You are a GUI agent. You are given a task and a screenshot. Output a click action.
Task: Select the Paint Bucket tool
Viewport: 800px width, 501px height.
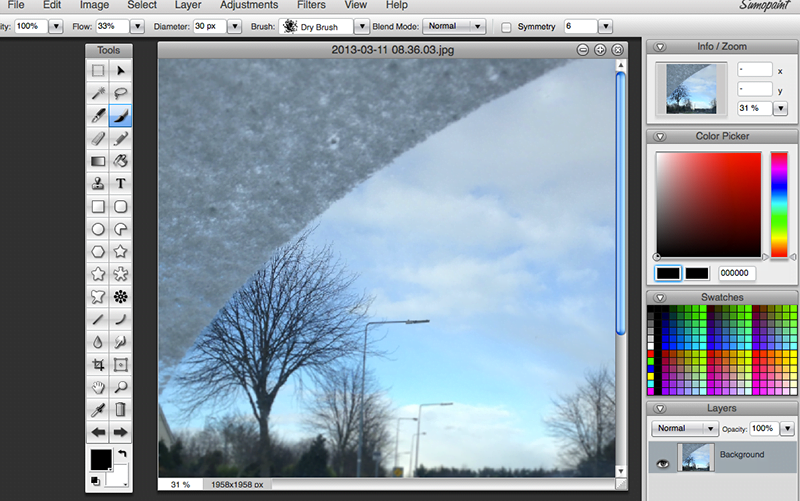[120, 161]
